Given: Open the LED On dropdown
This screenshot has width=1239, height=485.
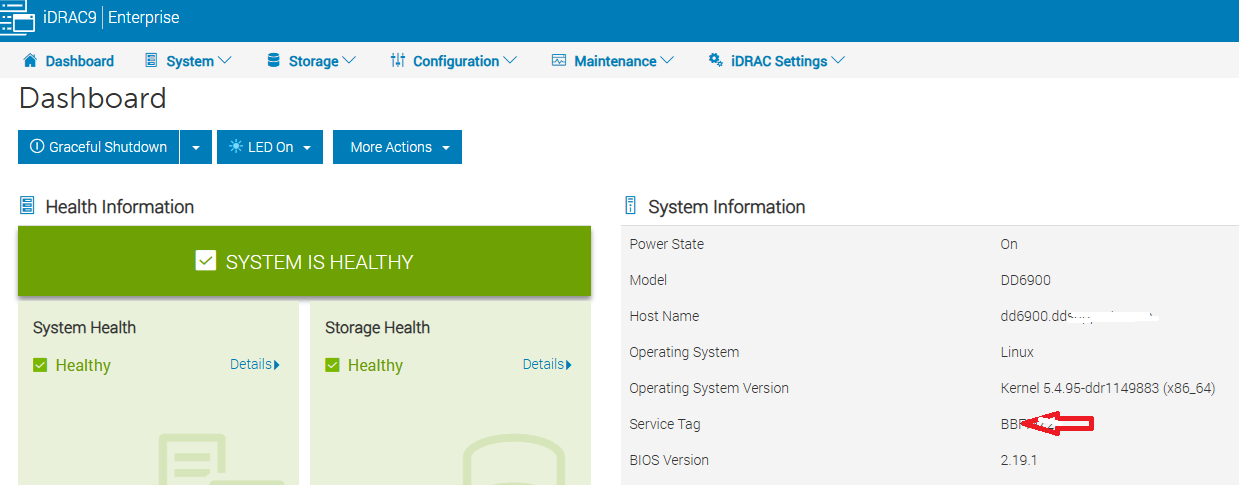Looking at the screenshot, I should tap(269, 147).
